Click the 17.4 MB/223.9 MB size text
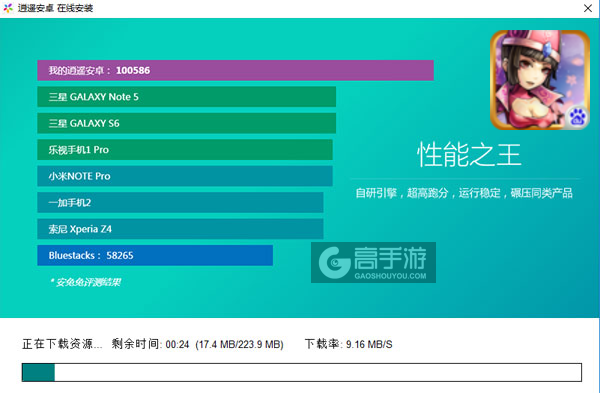Screen dimensions: 600x393 pos(240,344)
